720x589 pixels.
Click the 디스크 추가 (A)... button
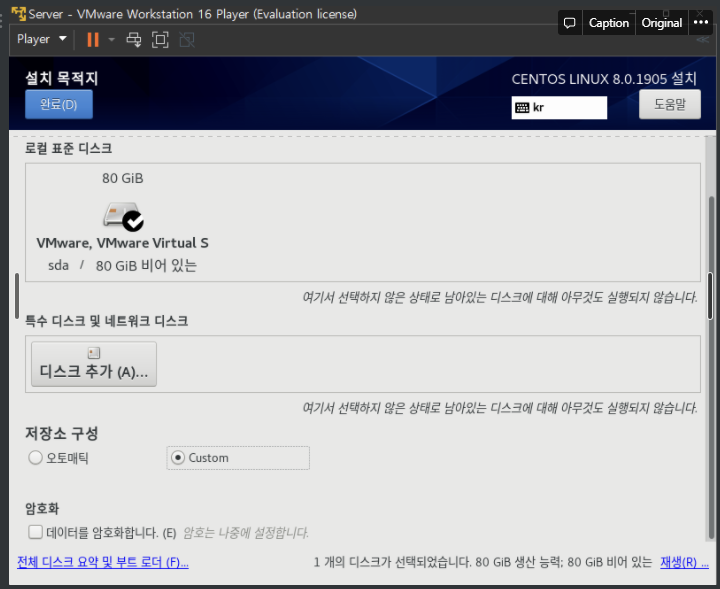(x=94, y=364)
